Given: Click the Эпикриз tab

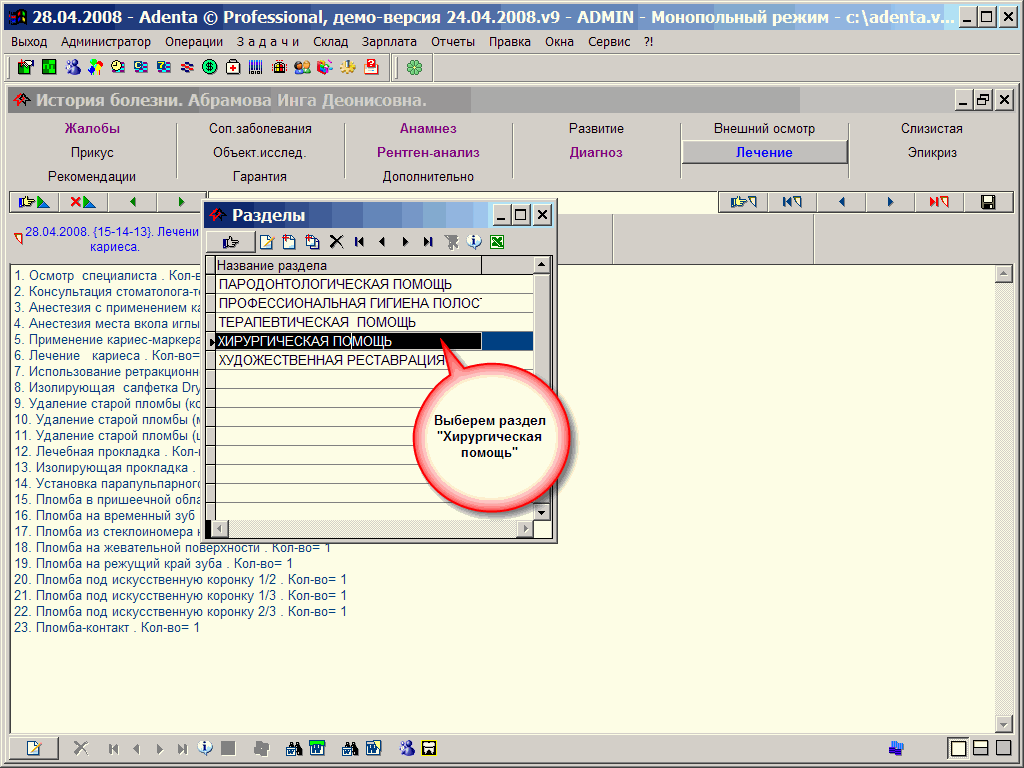Looking at the screenshot, I should [932, 153].
